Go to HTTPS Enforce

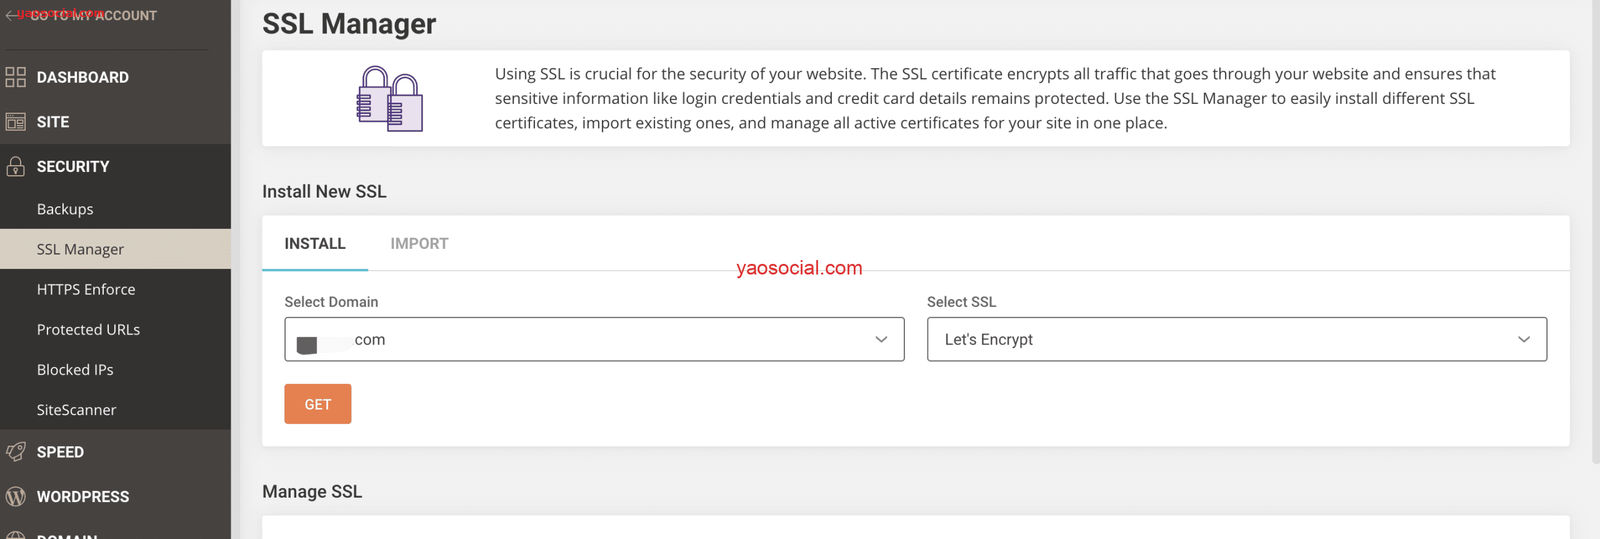[x=86, y=289]
